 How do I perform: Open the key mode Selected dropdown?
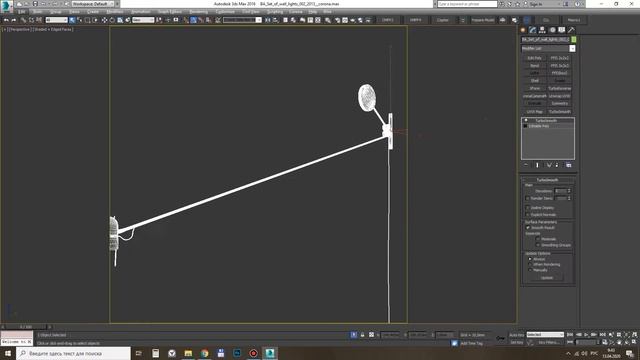pyautogui.click(x=545, y=335)
